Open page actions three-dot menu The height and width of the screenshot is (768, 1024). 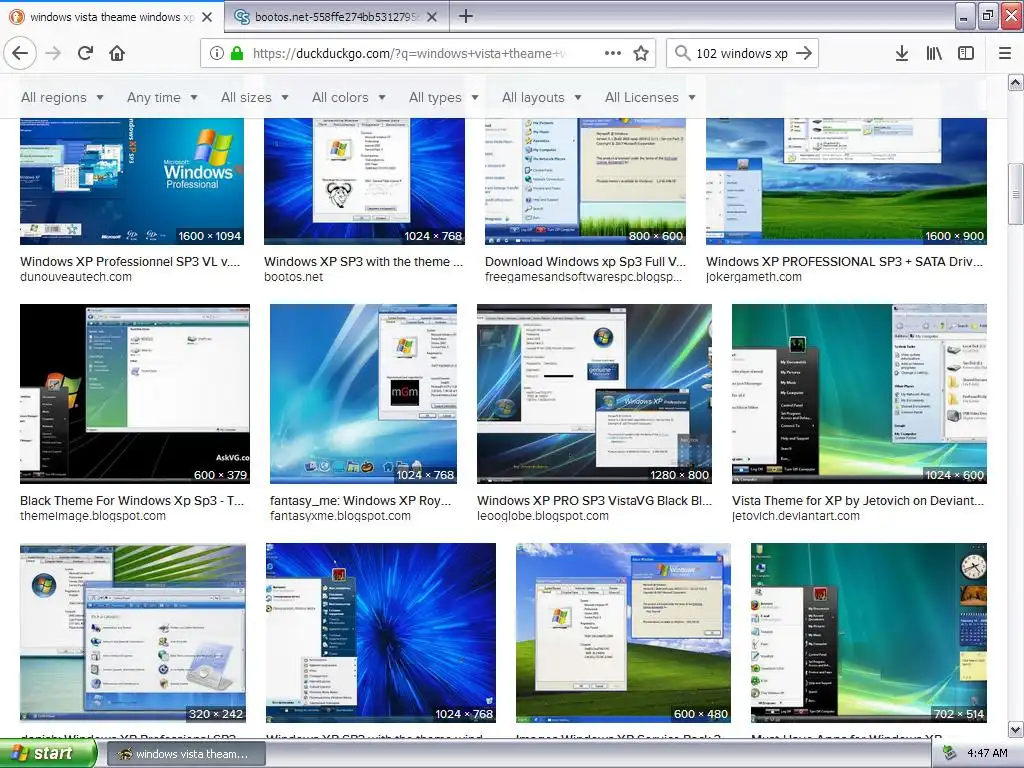point(613,53)
